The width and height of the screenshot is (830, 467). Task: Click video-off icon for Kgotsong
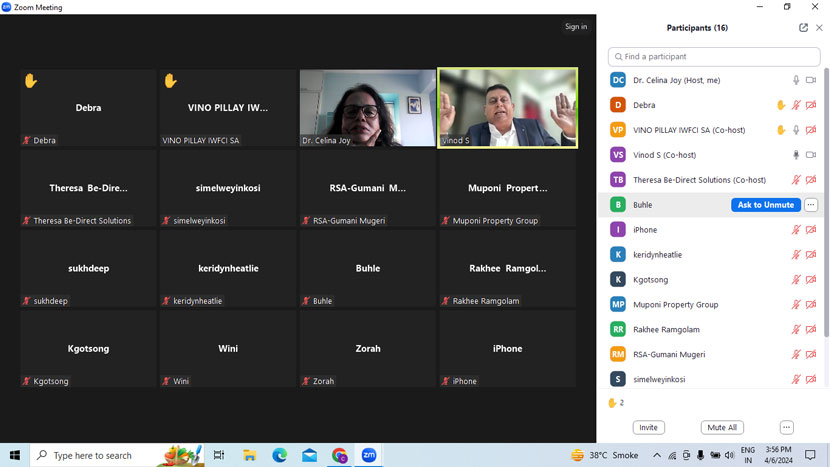[x=811, y=280]
